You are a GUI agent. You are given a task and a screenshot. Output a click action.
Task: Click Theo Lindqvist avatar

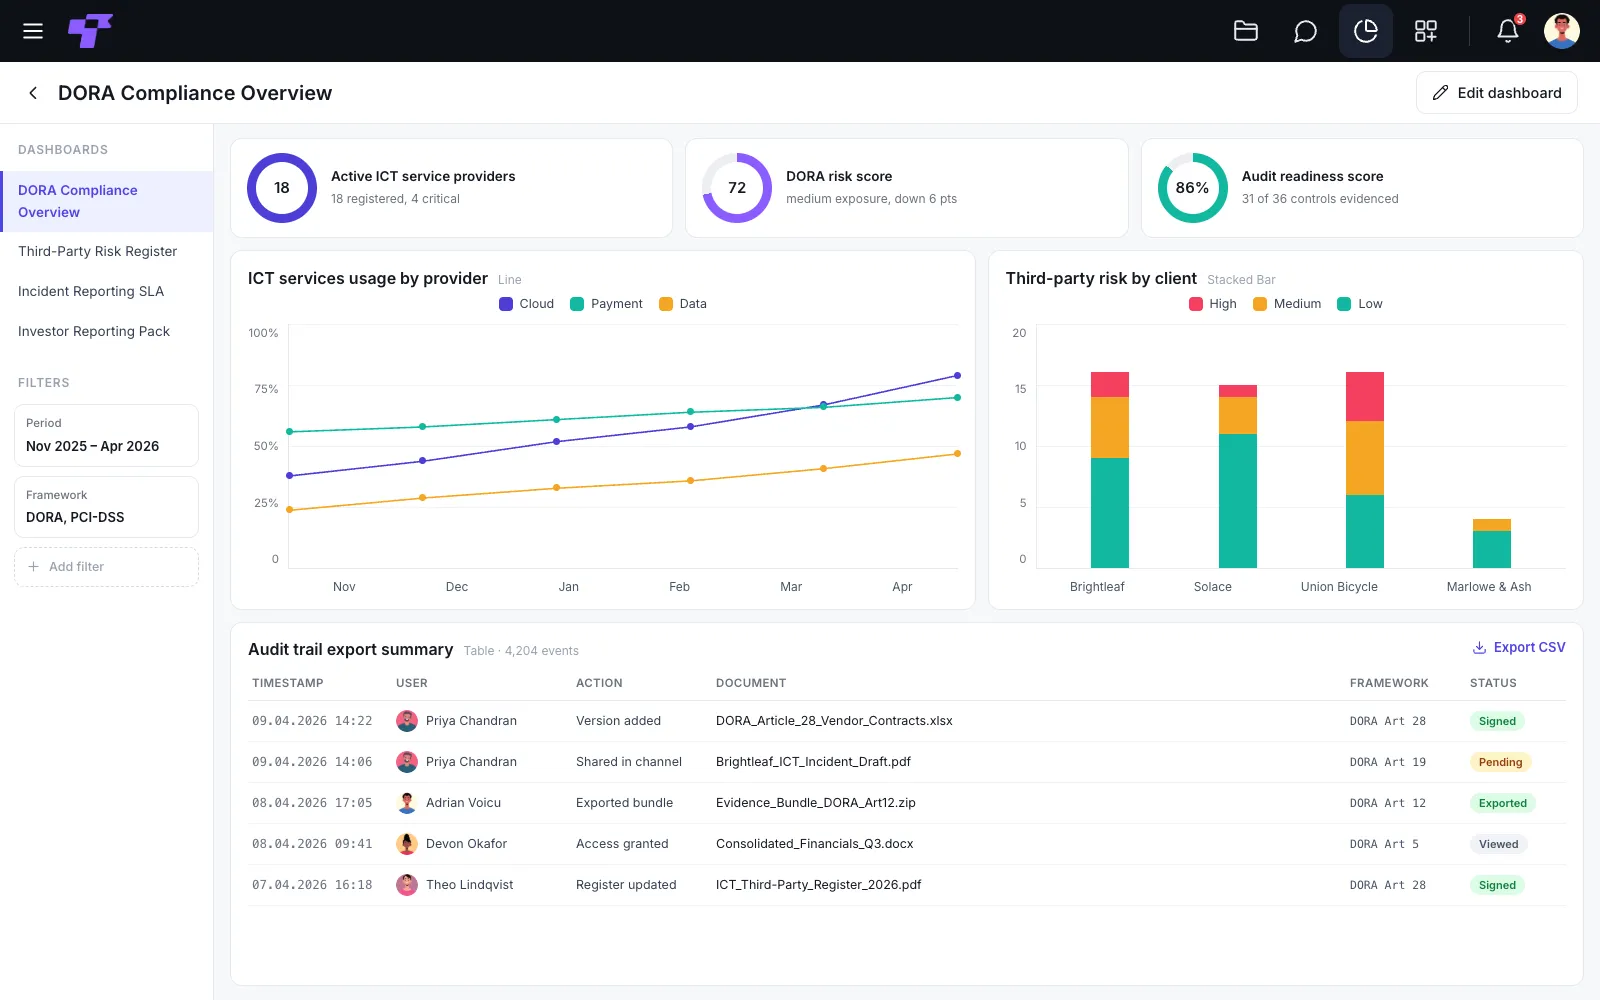click(407, 885)
